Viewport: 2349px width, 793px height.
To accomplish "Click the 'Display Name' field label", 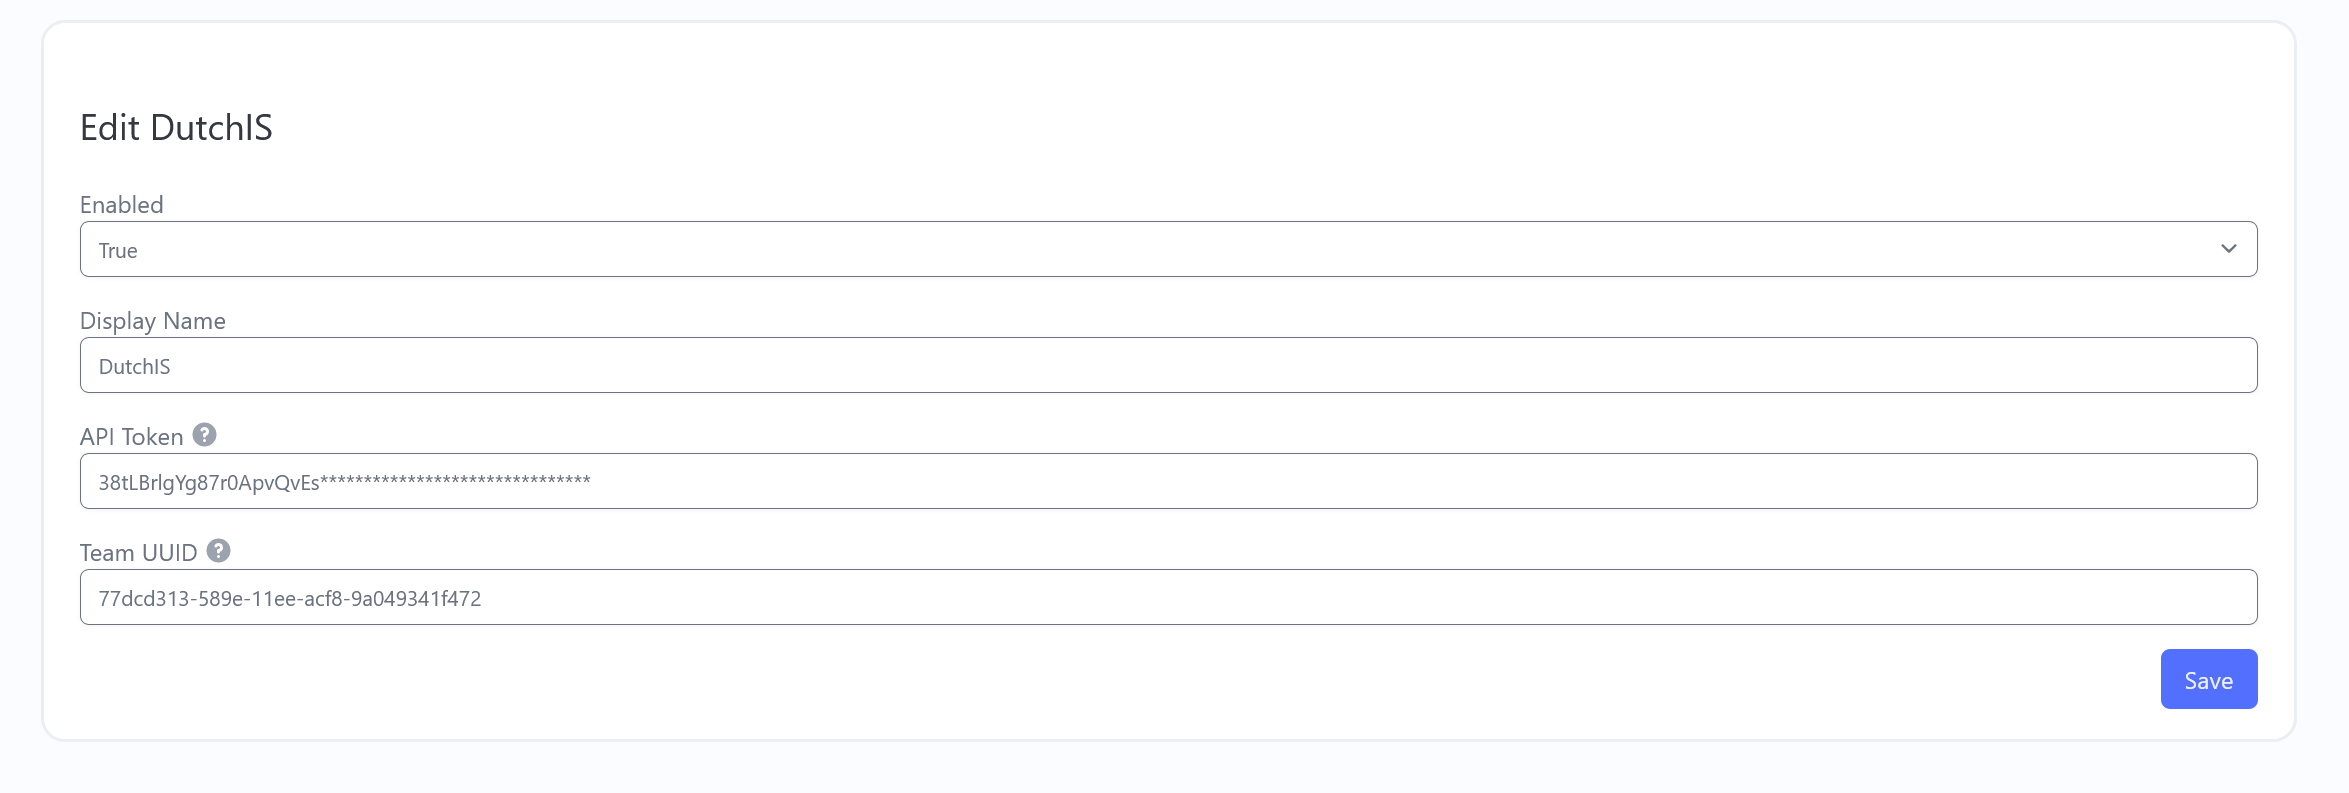I will [153, 321].
